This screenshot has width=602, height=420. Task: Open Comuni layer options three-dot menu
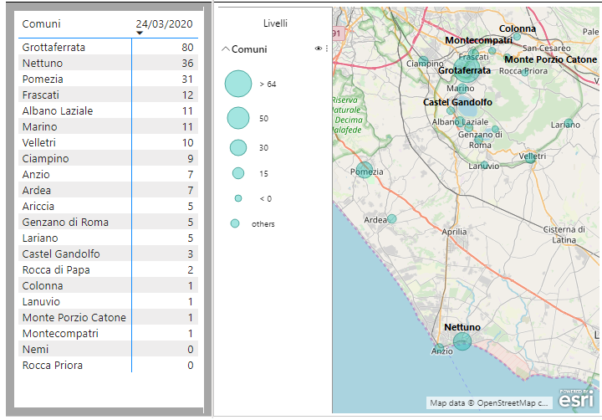click(x=326, y=49)
